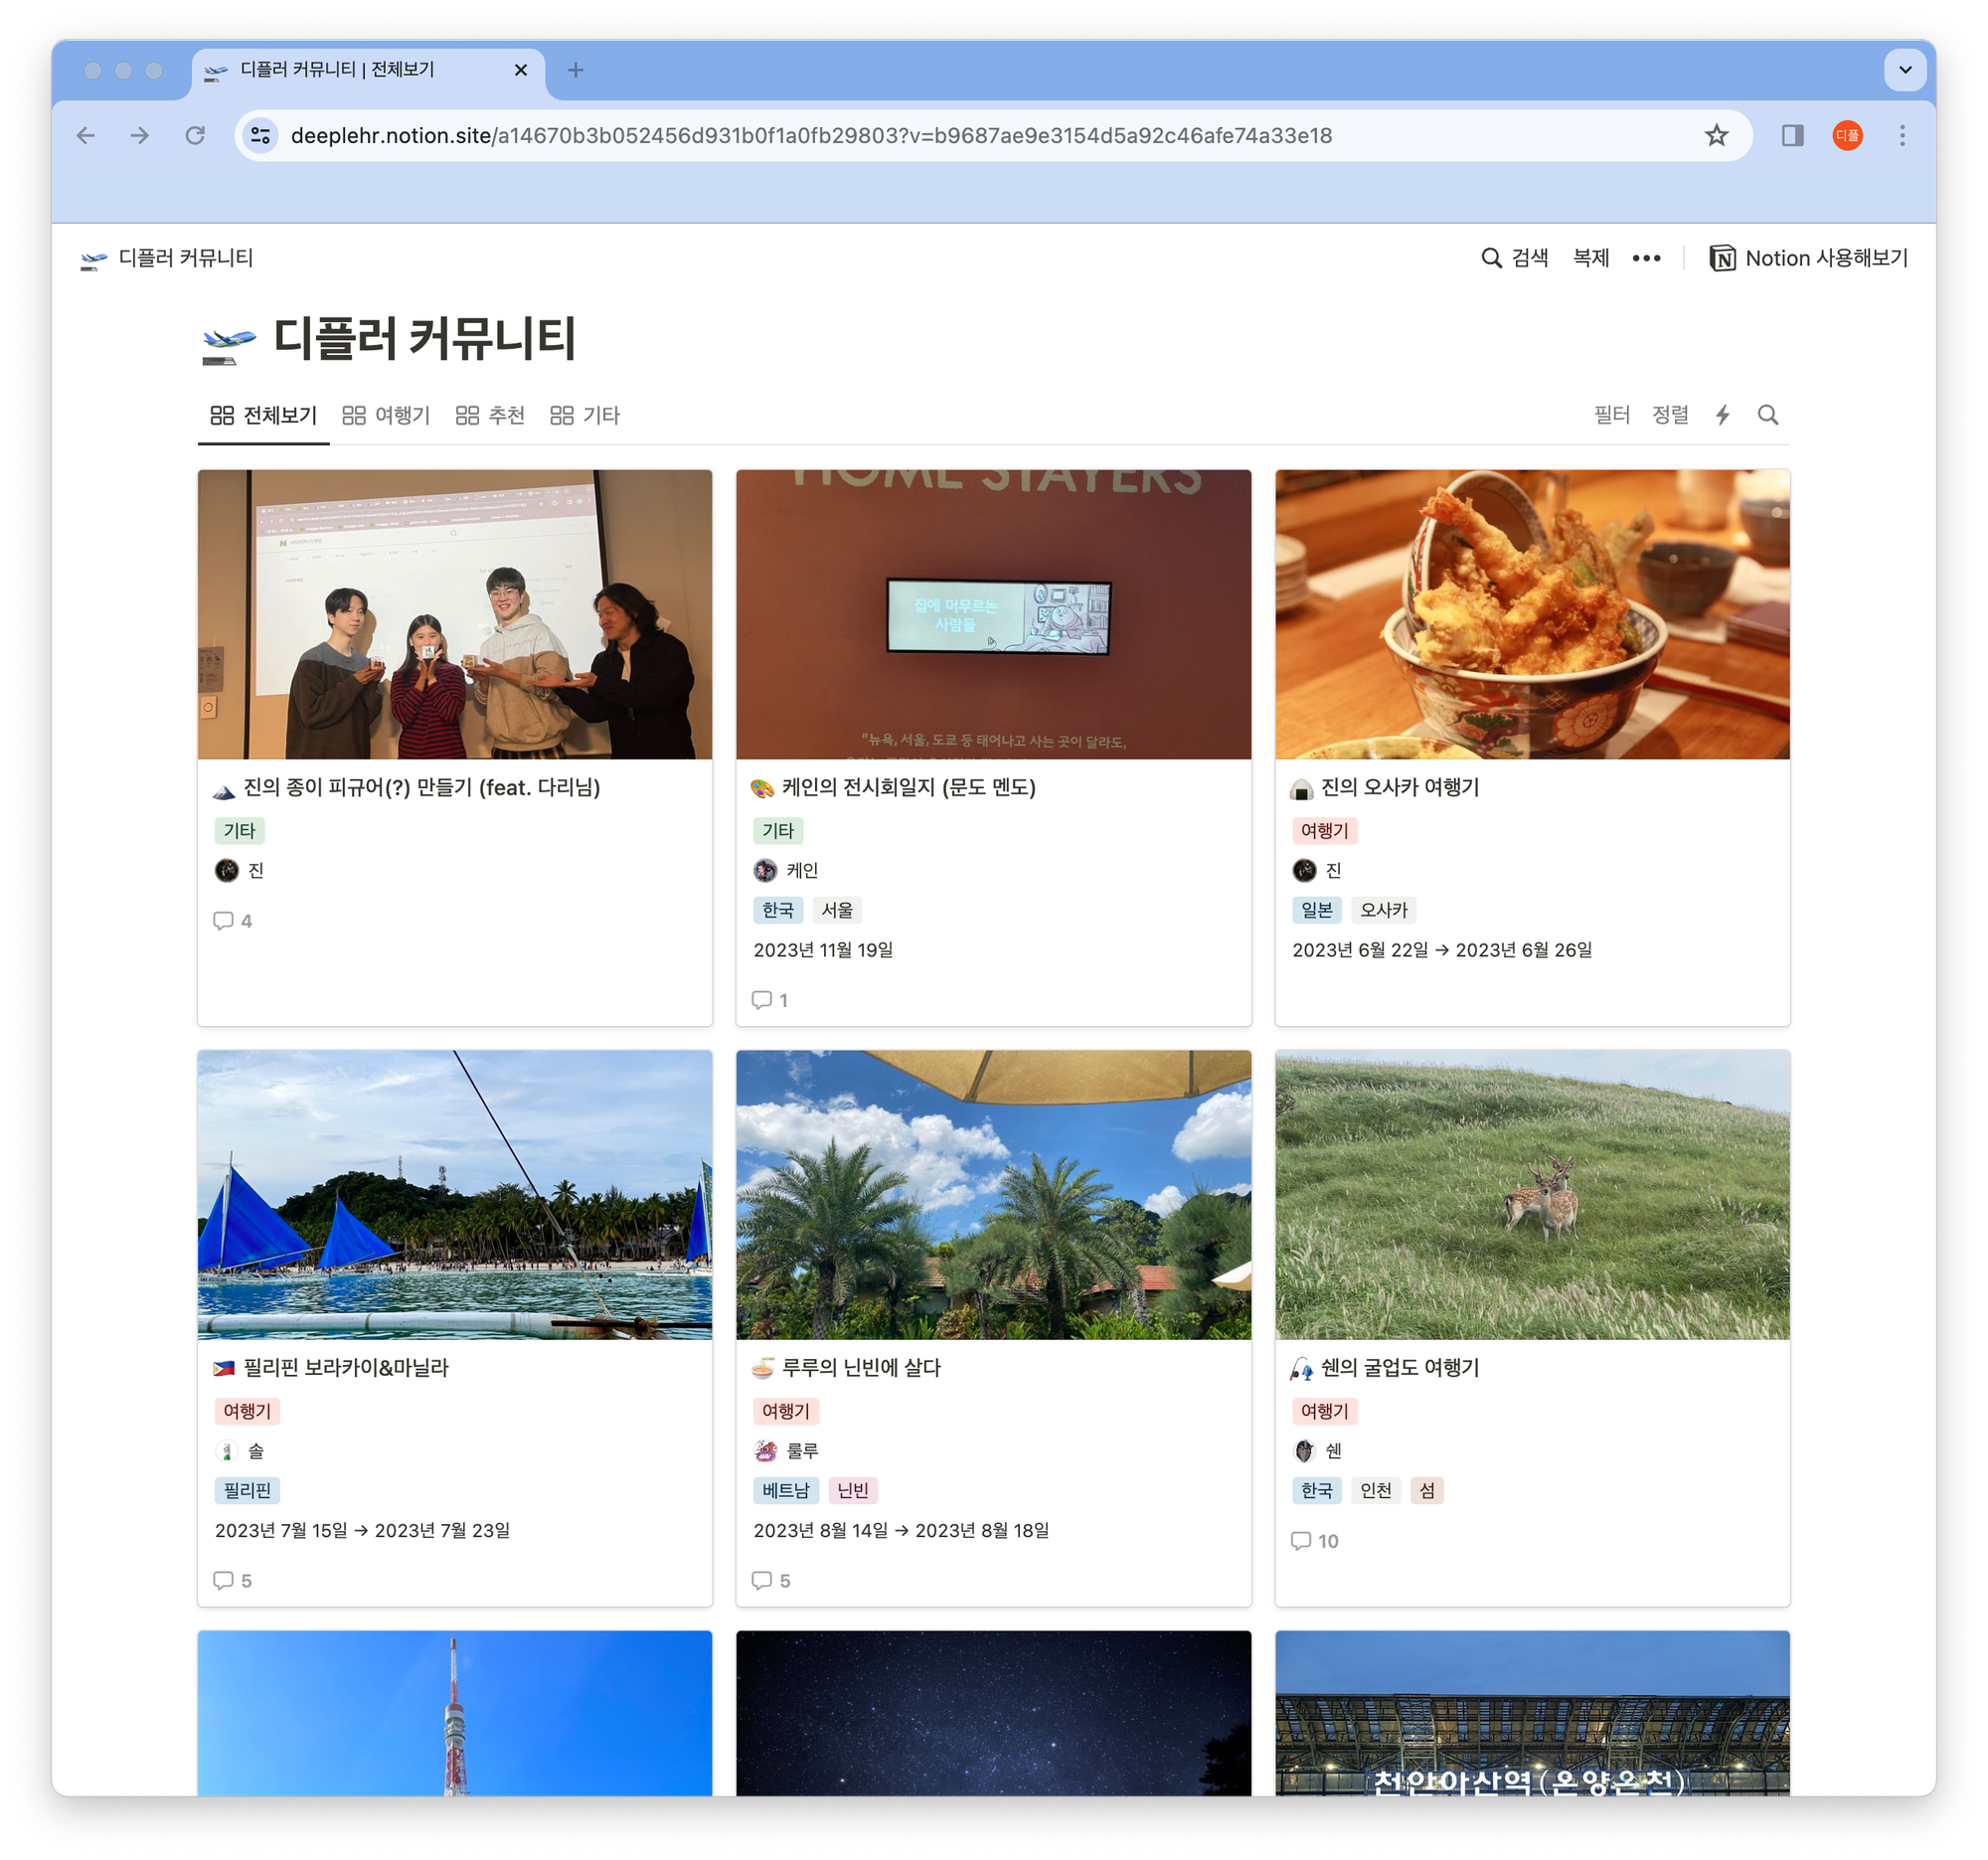Click the 오사카 tag

pyautogui.click(x=1383, y=910)
